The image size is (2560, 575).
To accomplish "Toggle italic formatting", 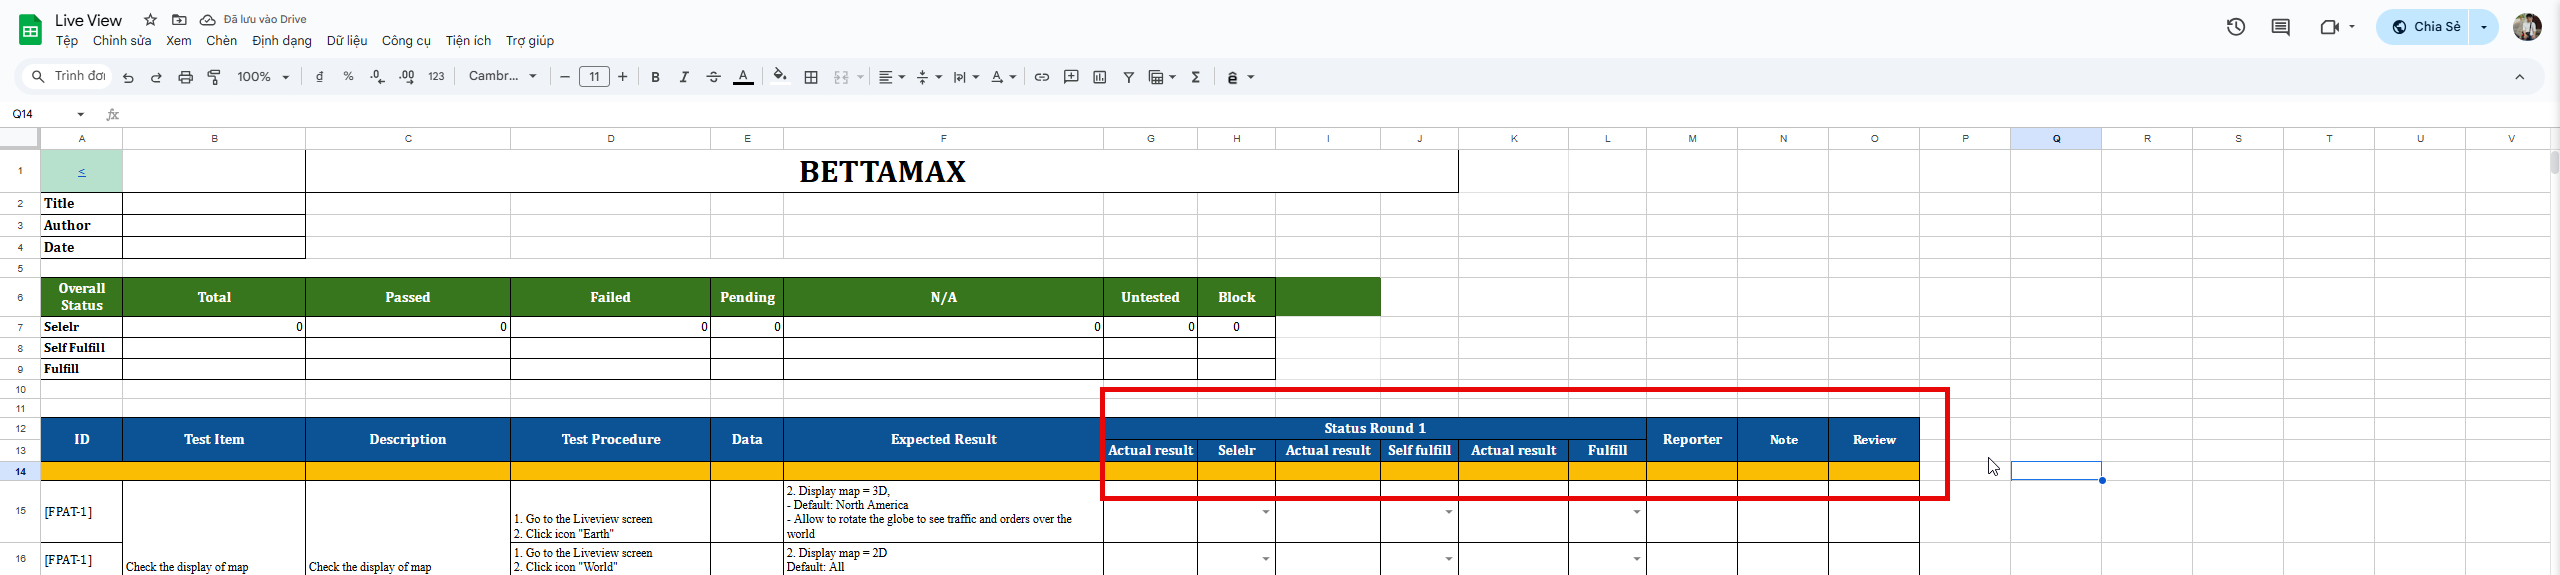I will pos(684,77).
